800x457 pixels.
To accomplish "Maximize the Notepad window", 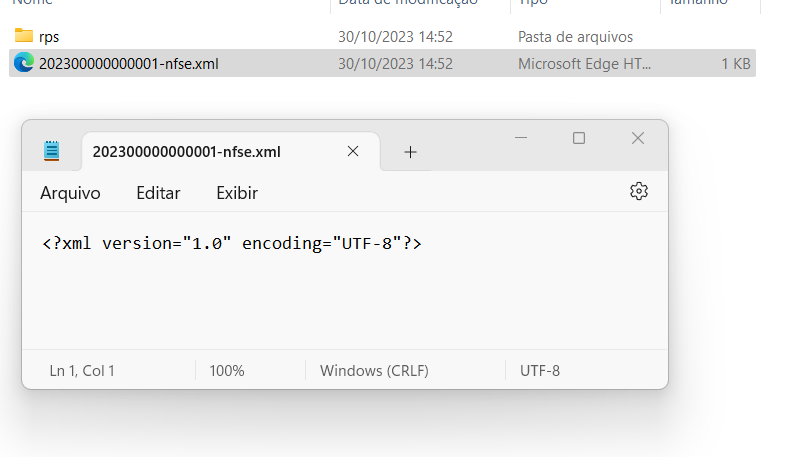I will tap(579, 138).
